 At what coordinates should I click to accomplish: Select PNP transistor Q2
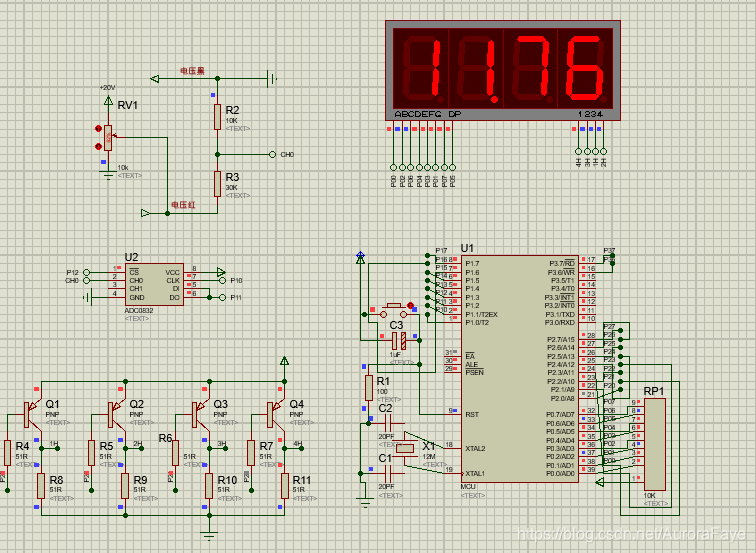[115, 414]
